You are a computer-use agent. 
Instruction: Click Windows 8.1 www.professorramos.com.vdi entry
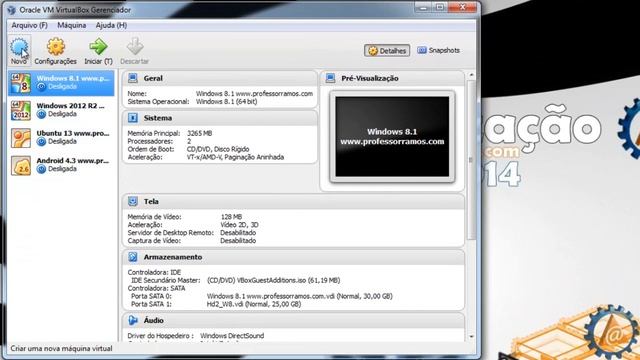coord(300,296)
